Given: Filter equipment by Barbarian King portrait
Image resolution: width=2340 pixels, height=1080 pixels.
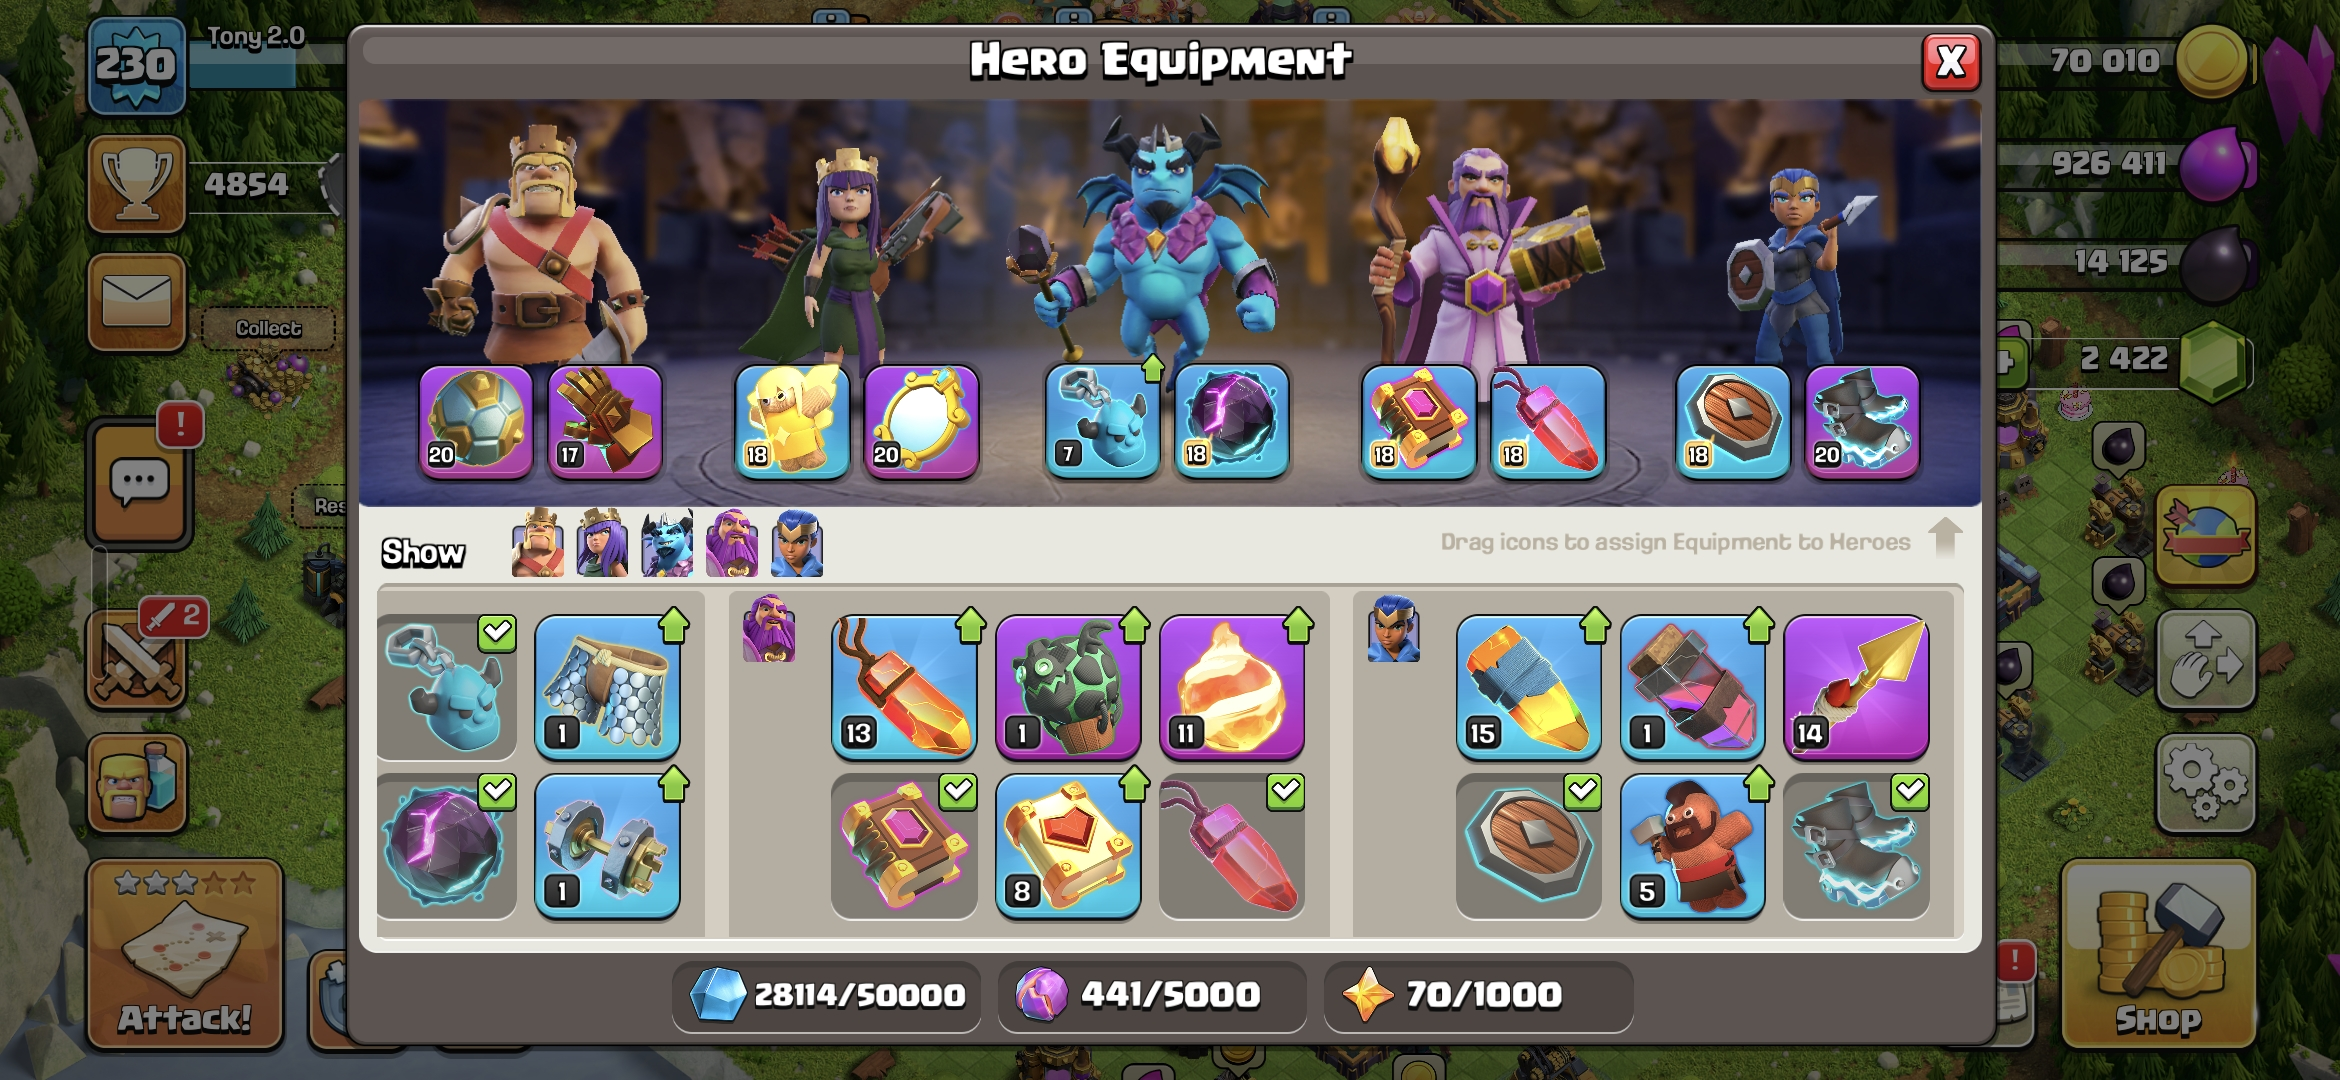Looking at the screenshot, I should pyautogui.click(x=538, y=544).
